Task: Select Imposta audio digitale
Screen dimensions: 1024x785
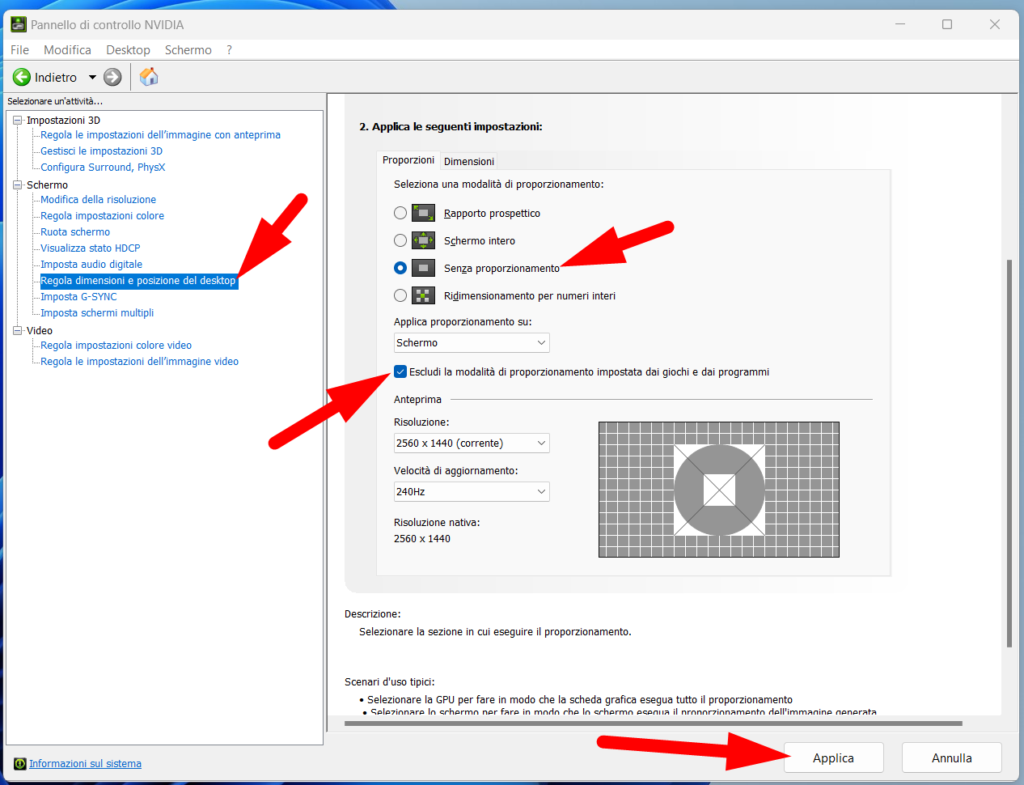Action: (x=91, y=264)
